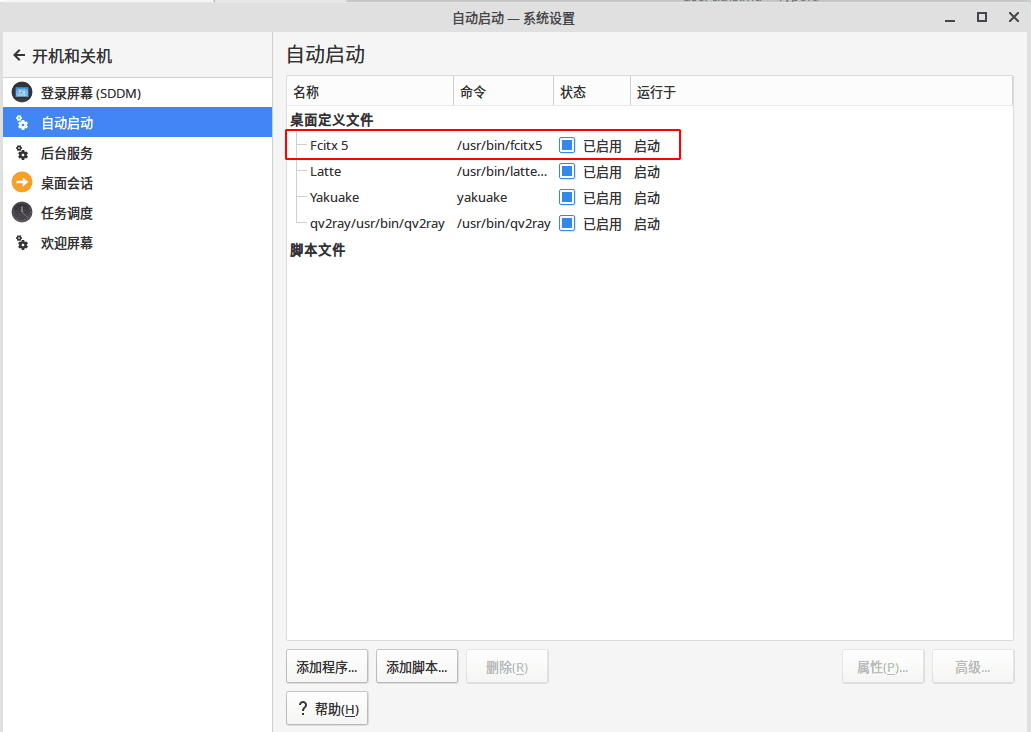Open 任务调度 via its clock icon
Viewport: 1031px width, 732px height.
click(22, 213)
